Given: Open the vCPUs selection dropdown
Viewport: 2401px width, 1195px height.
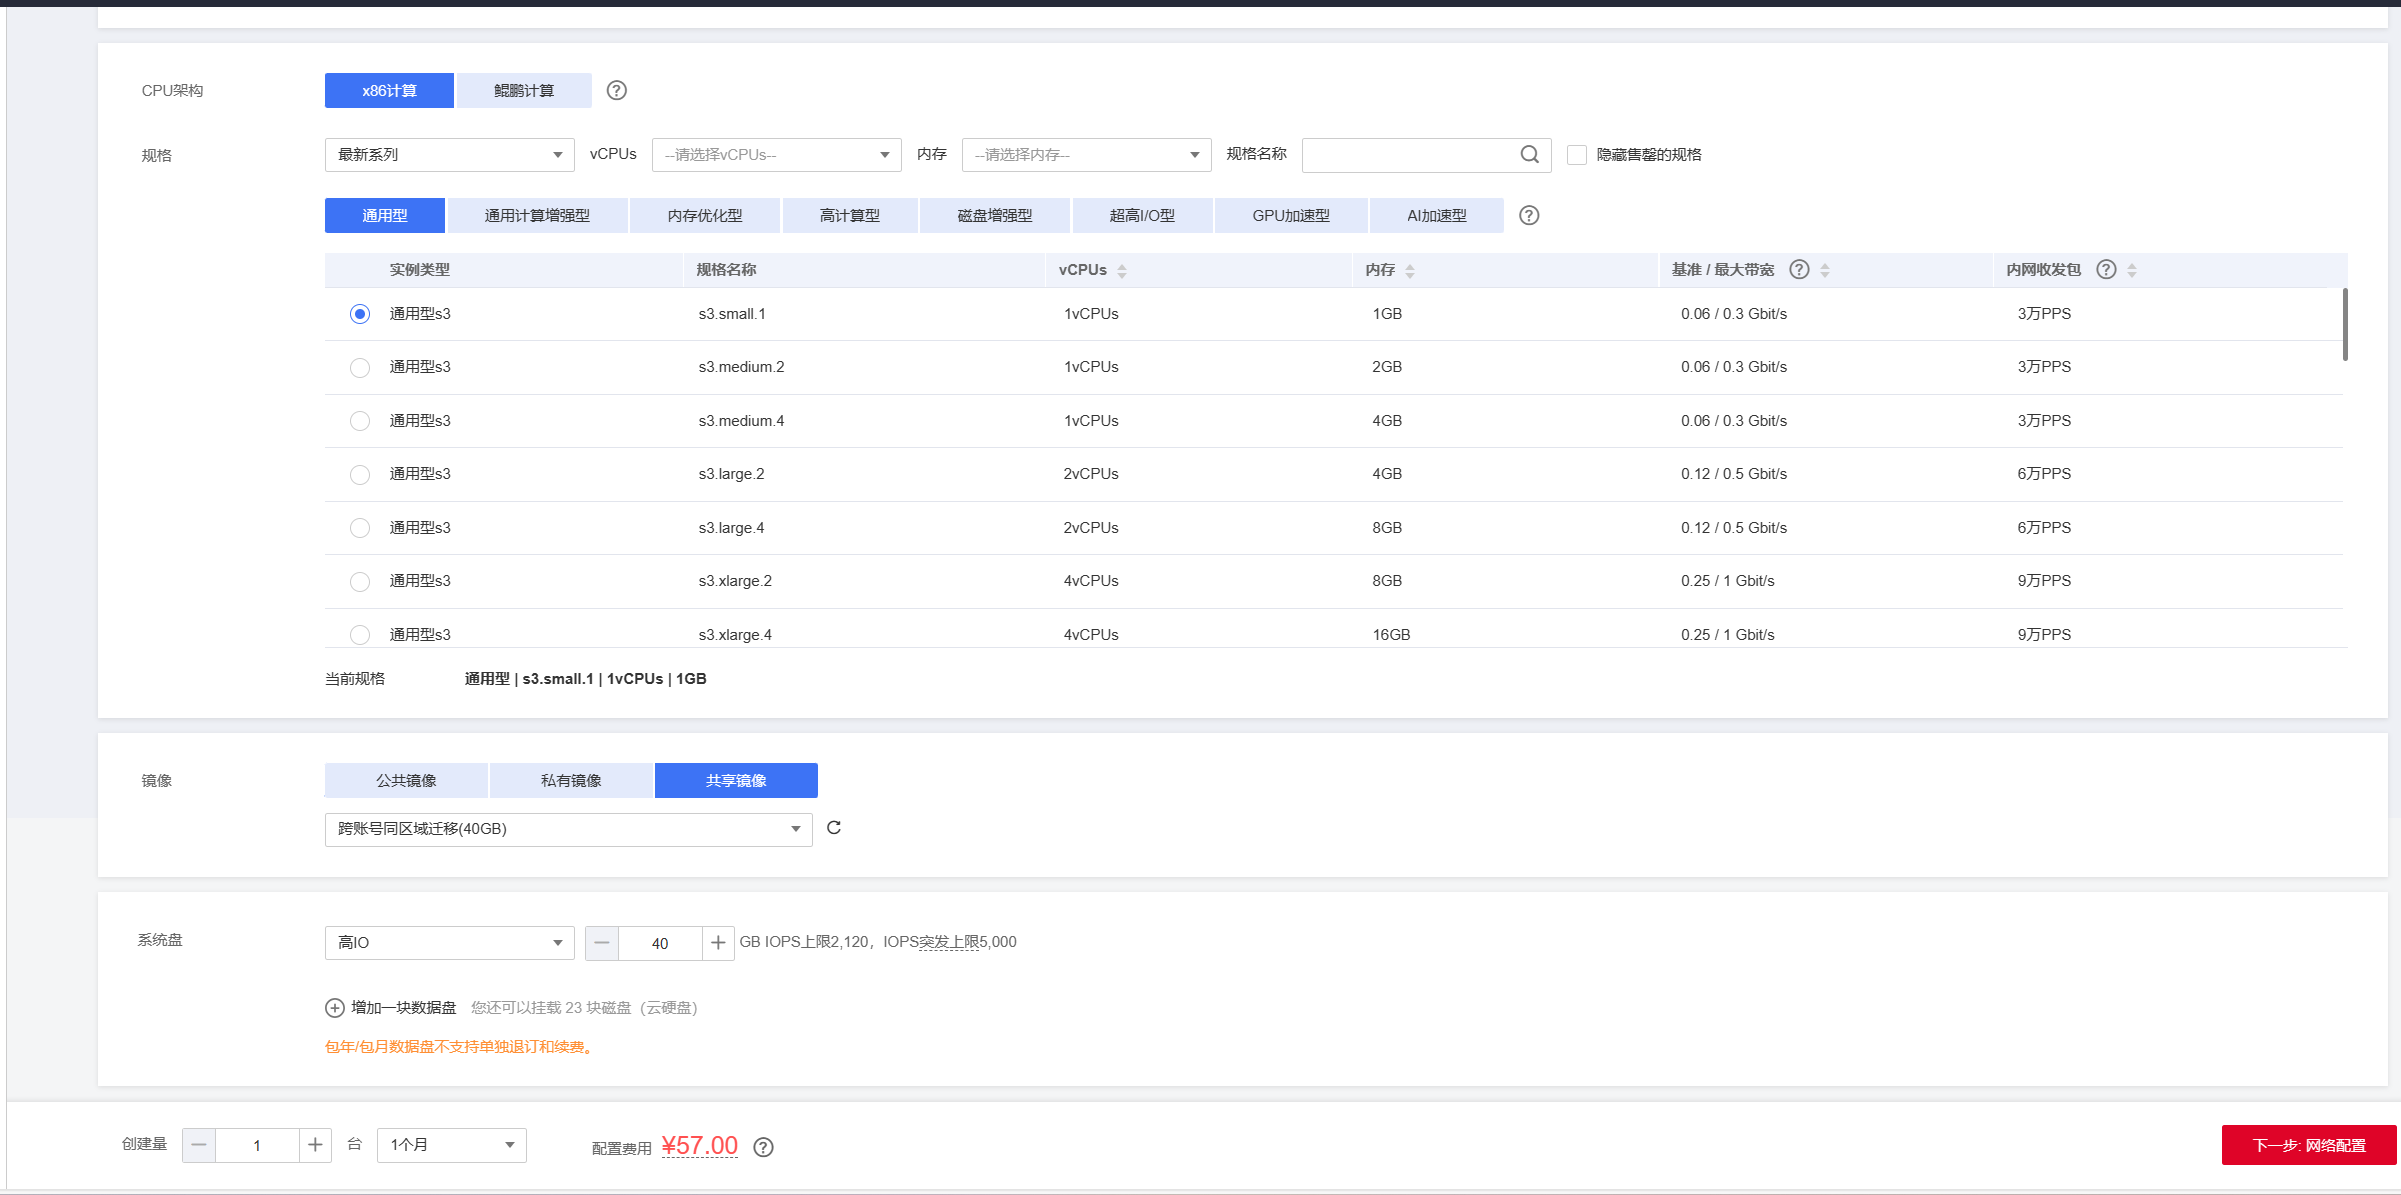Looking at the screenshot, I should click(x=777, y=155).
